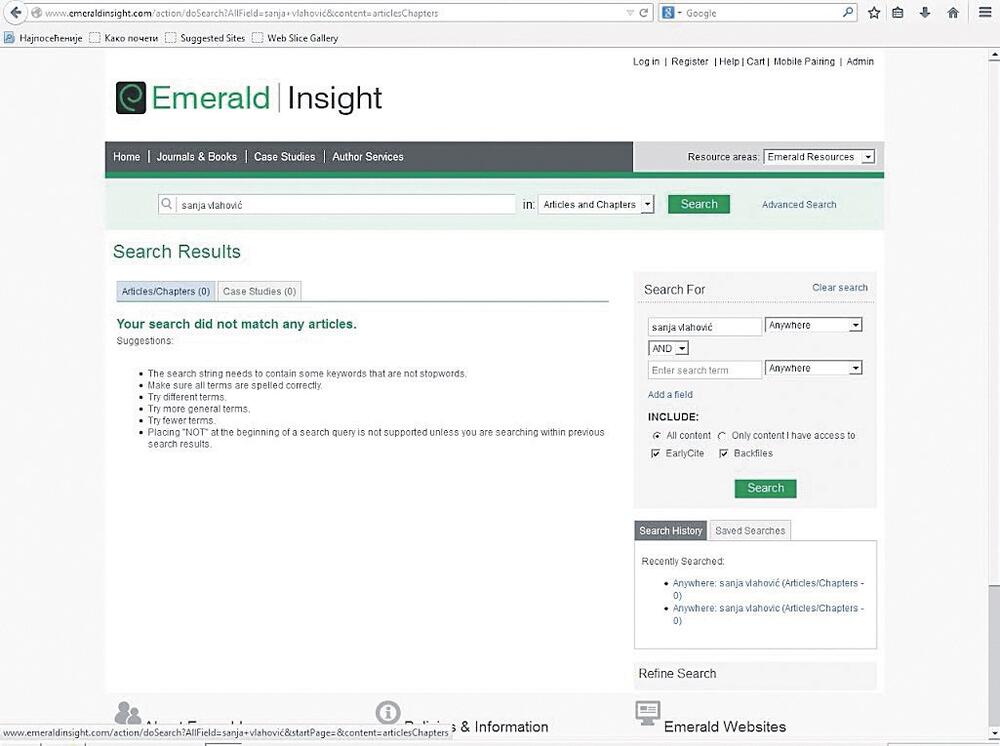Click the Enter search term field
This screenshot has height=746, width=1000.
coord(704,370)
